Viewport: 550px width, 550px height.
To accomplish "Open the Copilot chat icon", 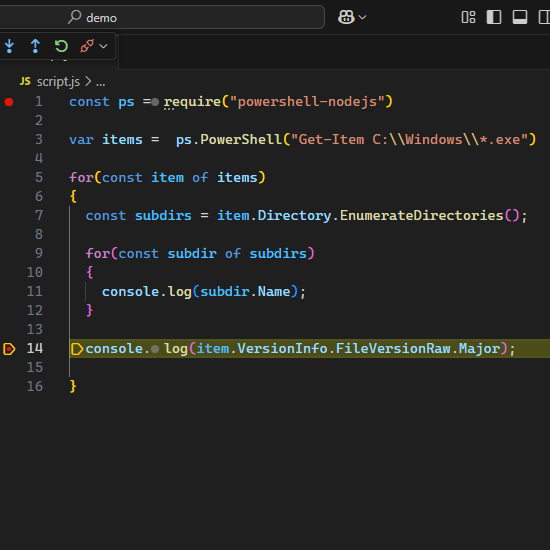I will [x=346, y=17].
